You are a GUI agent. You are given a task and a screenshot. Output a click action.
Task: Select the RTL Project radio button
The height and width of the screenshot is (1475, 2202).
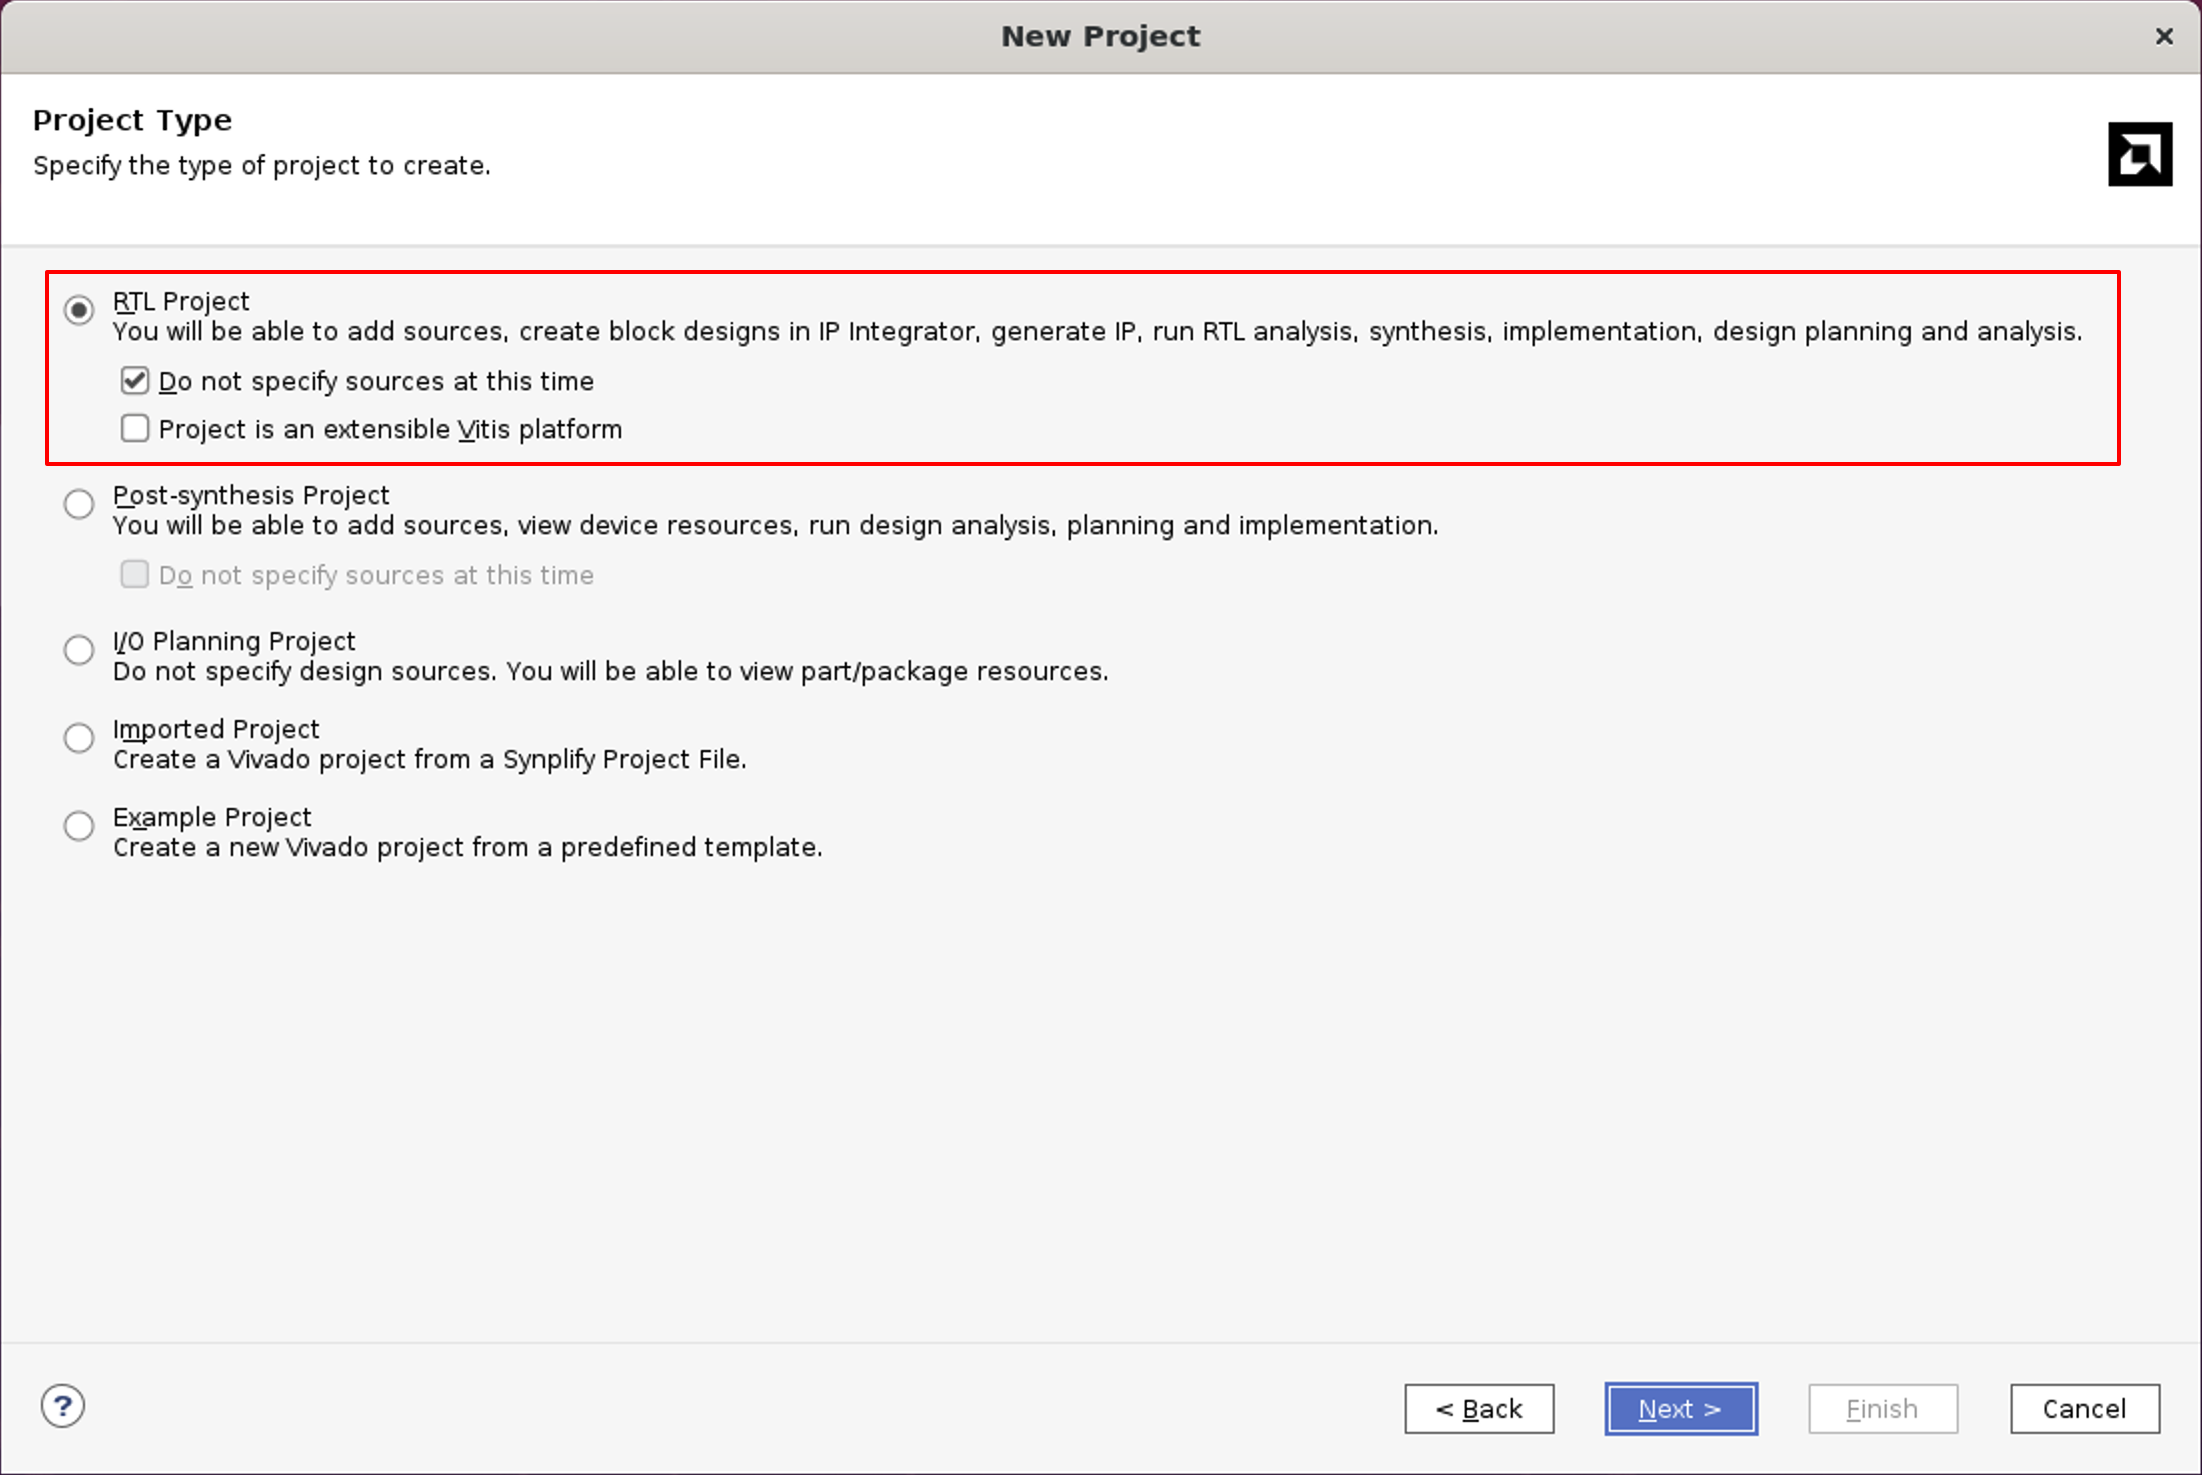point(79,310)
